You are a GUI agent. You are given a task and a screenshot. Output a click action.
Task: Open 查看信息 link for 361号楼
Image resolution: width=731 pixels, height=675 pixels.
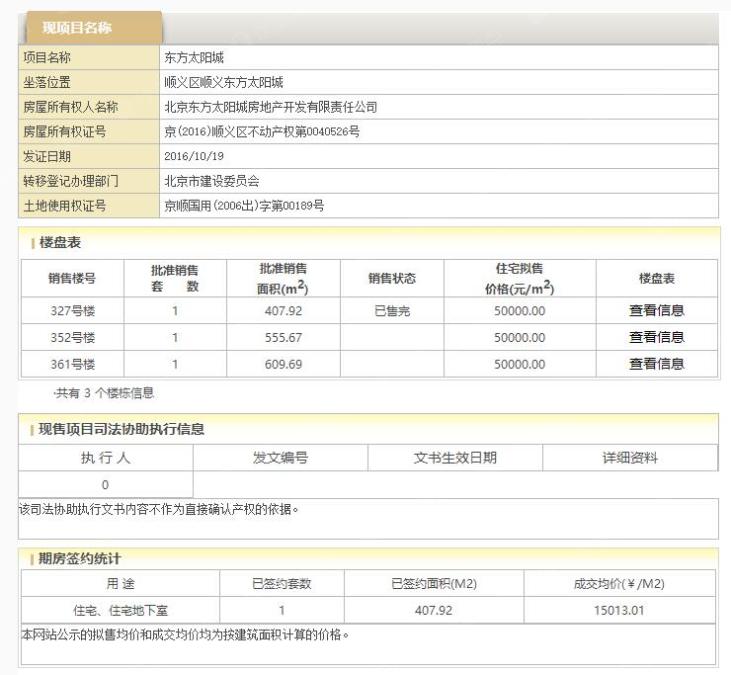(656, 364)
